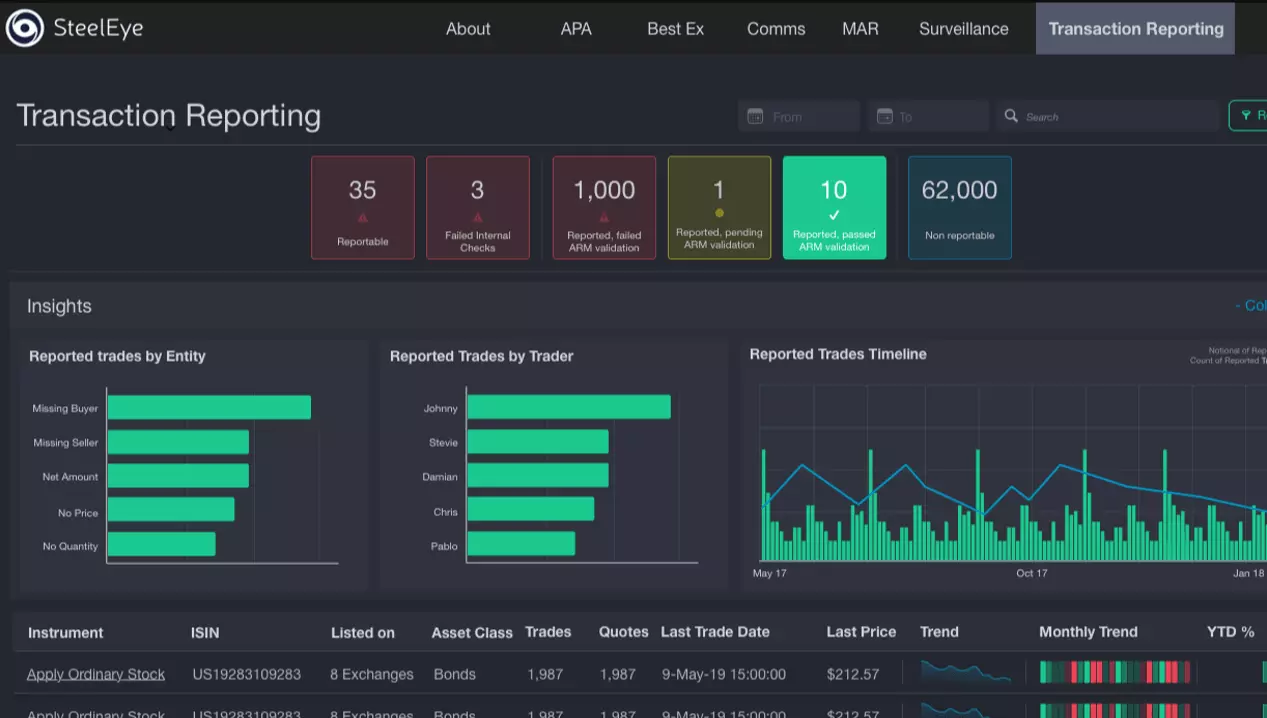This screenshot has width=1267, height=718.
Task: Select the Failed Internal Checks card
Action: [477, 207]
